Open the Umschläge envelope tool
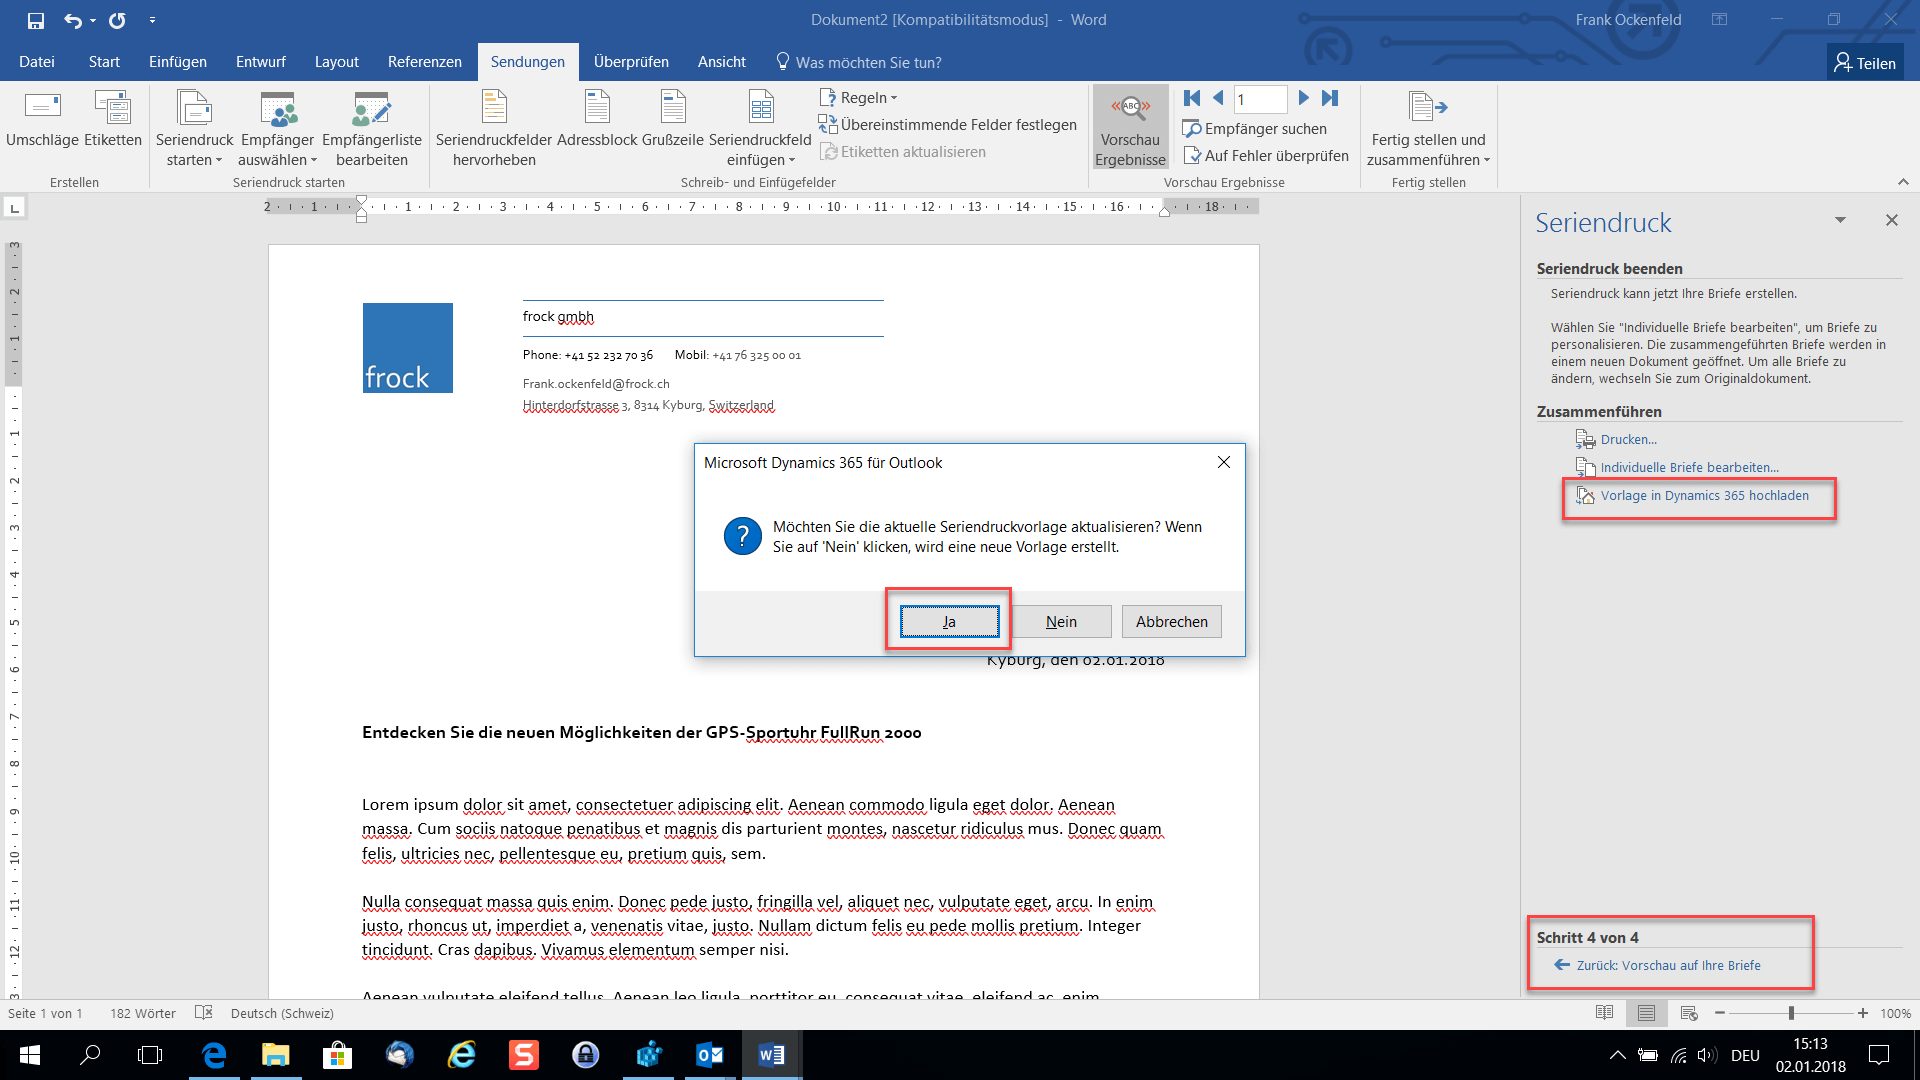Image resolution: width=1920 pixels, height=1080 pixels. coord(42,120)
